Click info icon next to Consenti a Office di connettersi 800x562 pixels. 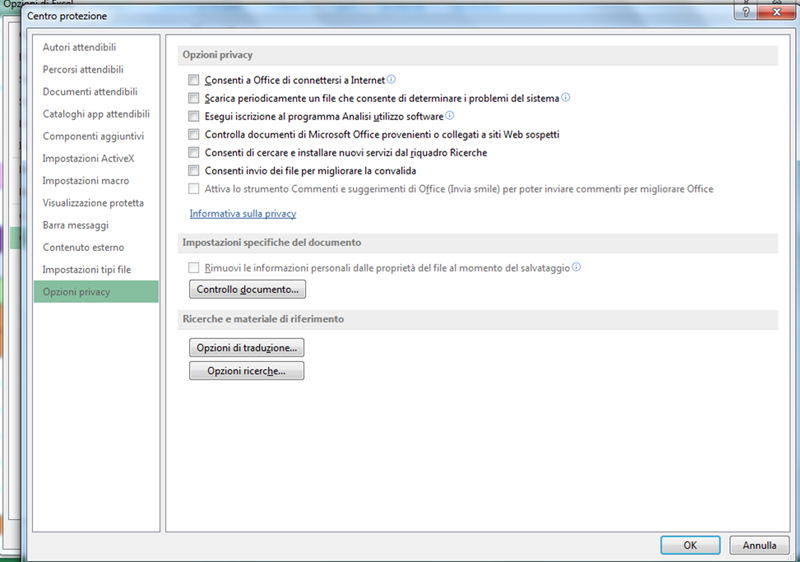(x=391, y=79)
